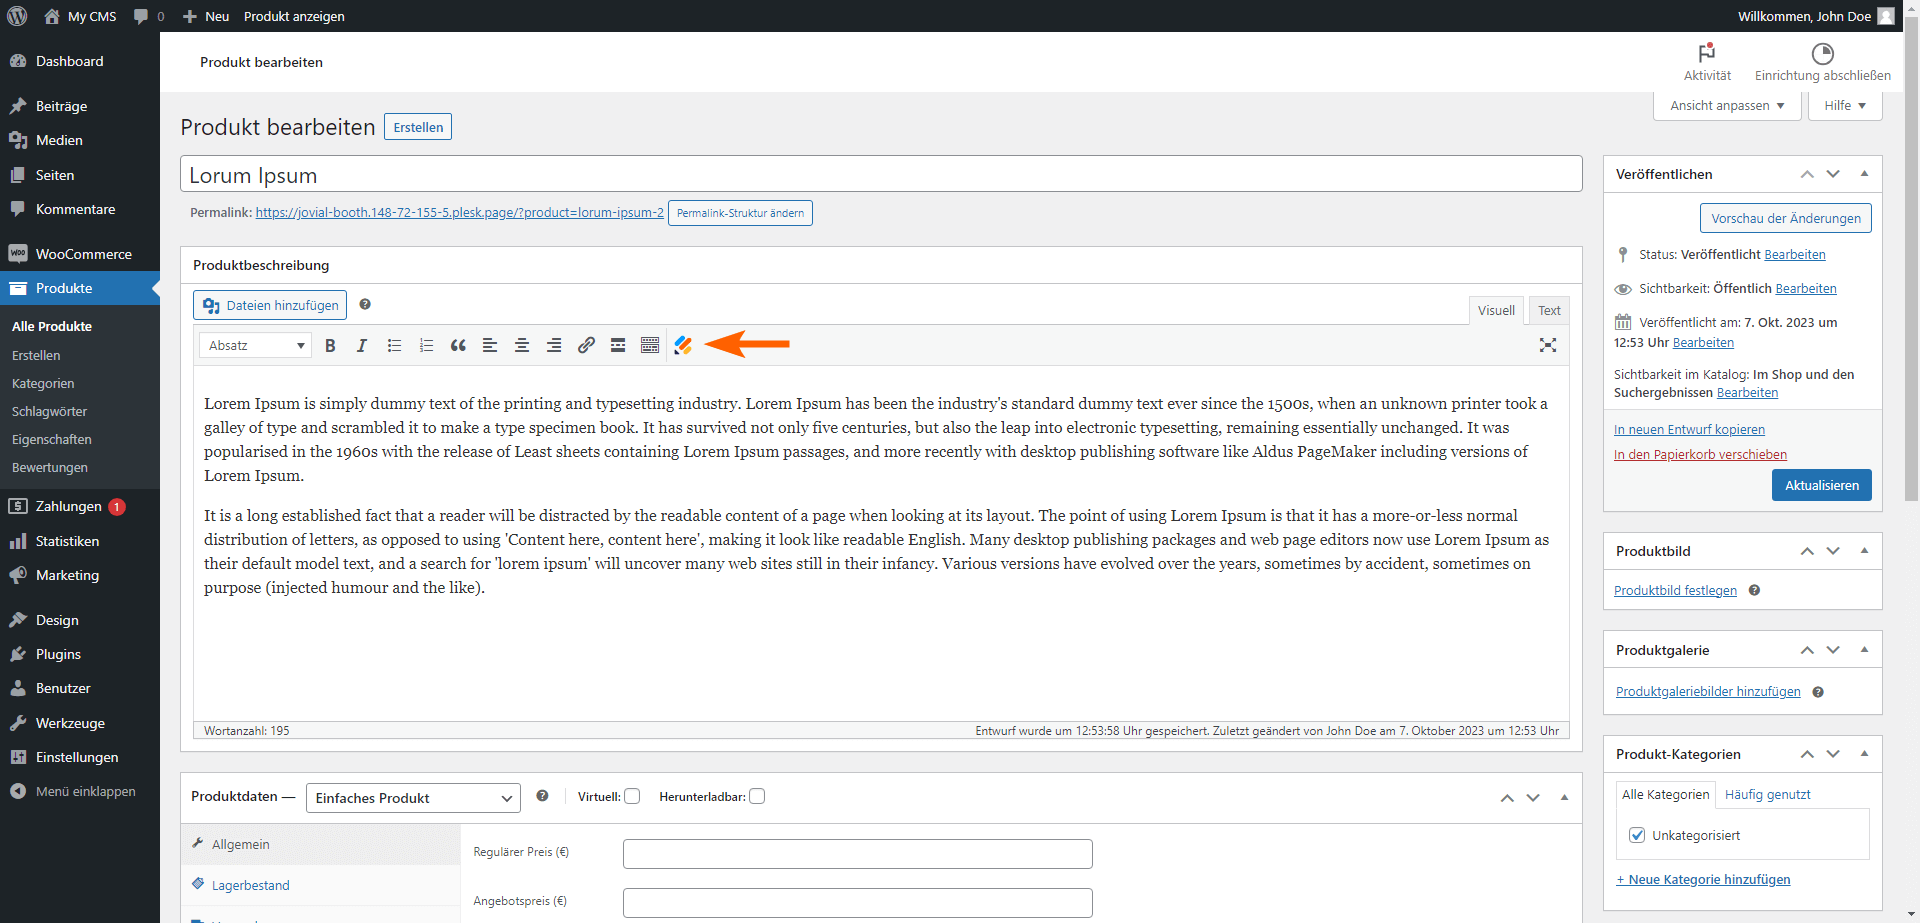Collapse the Produktbild panel
The height and width of the screenshot is (923, 1920).
(1864, 551)
